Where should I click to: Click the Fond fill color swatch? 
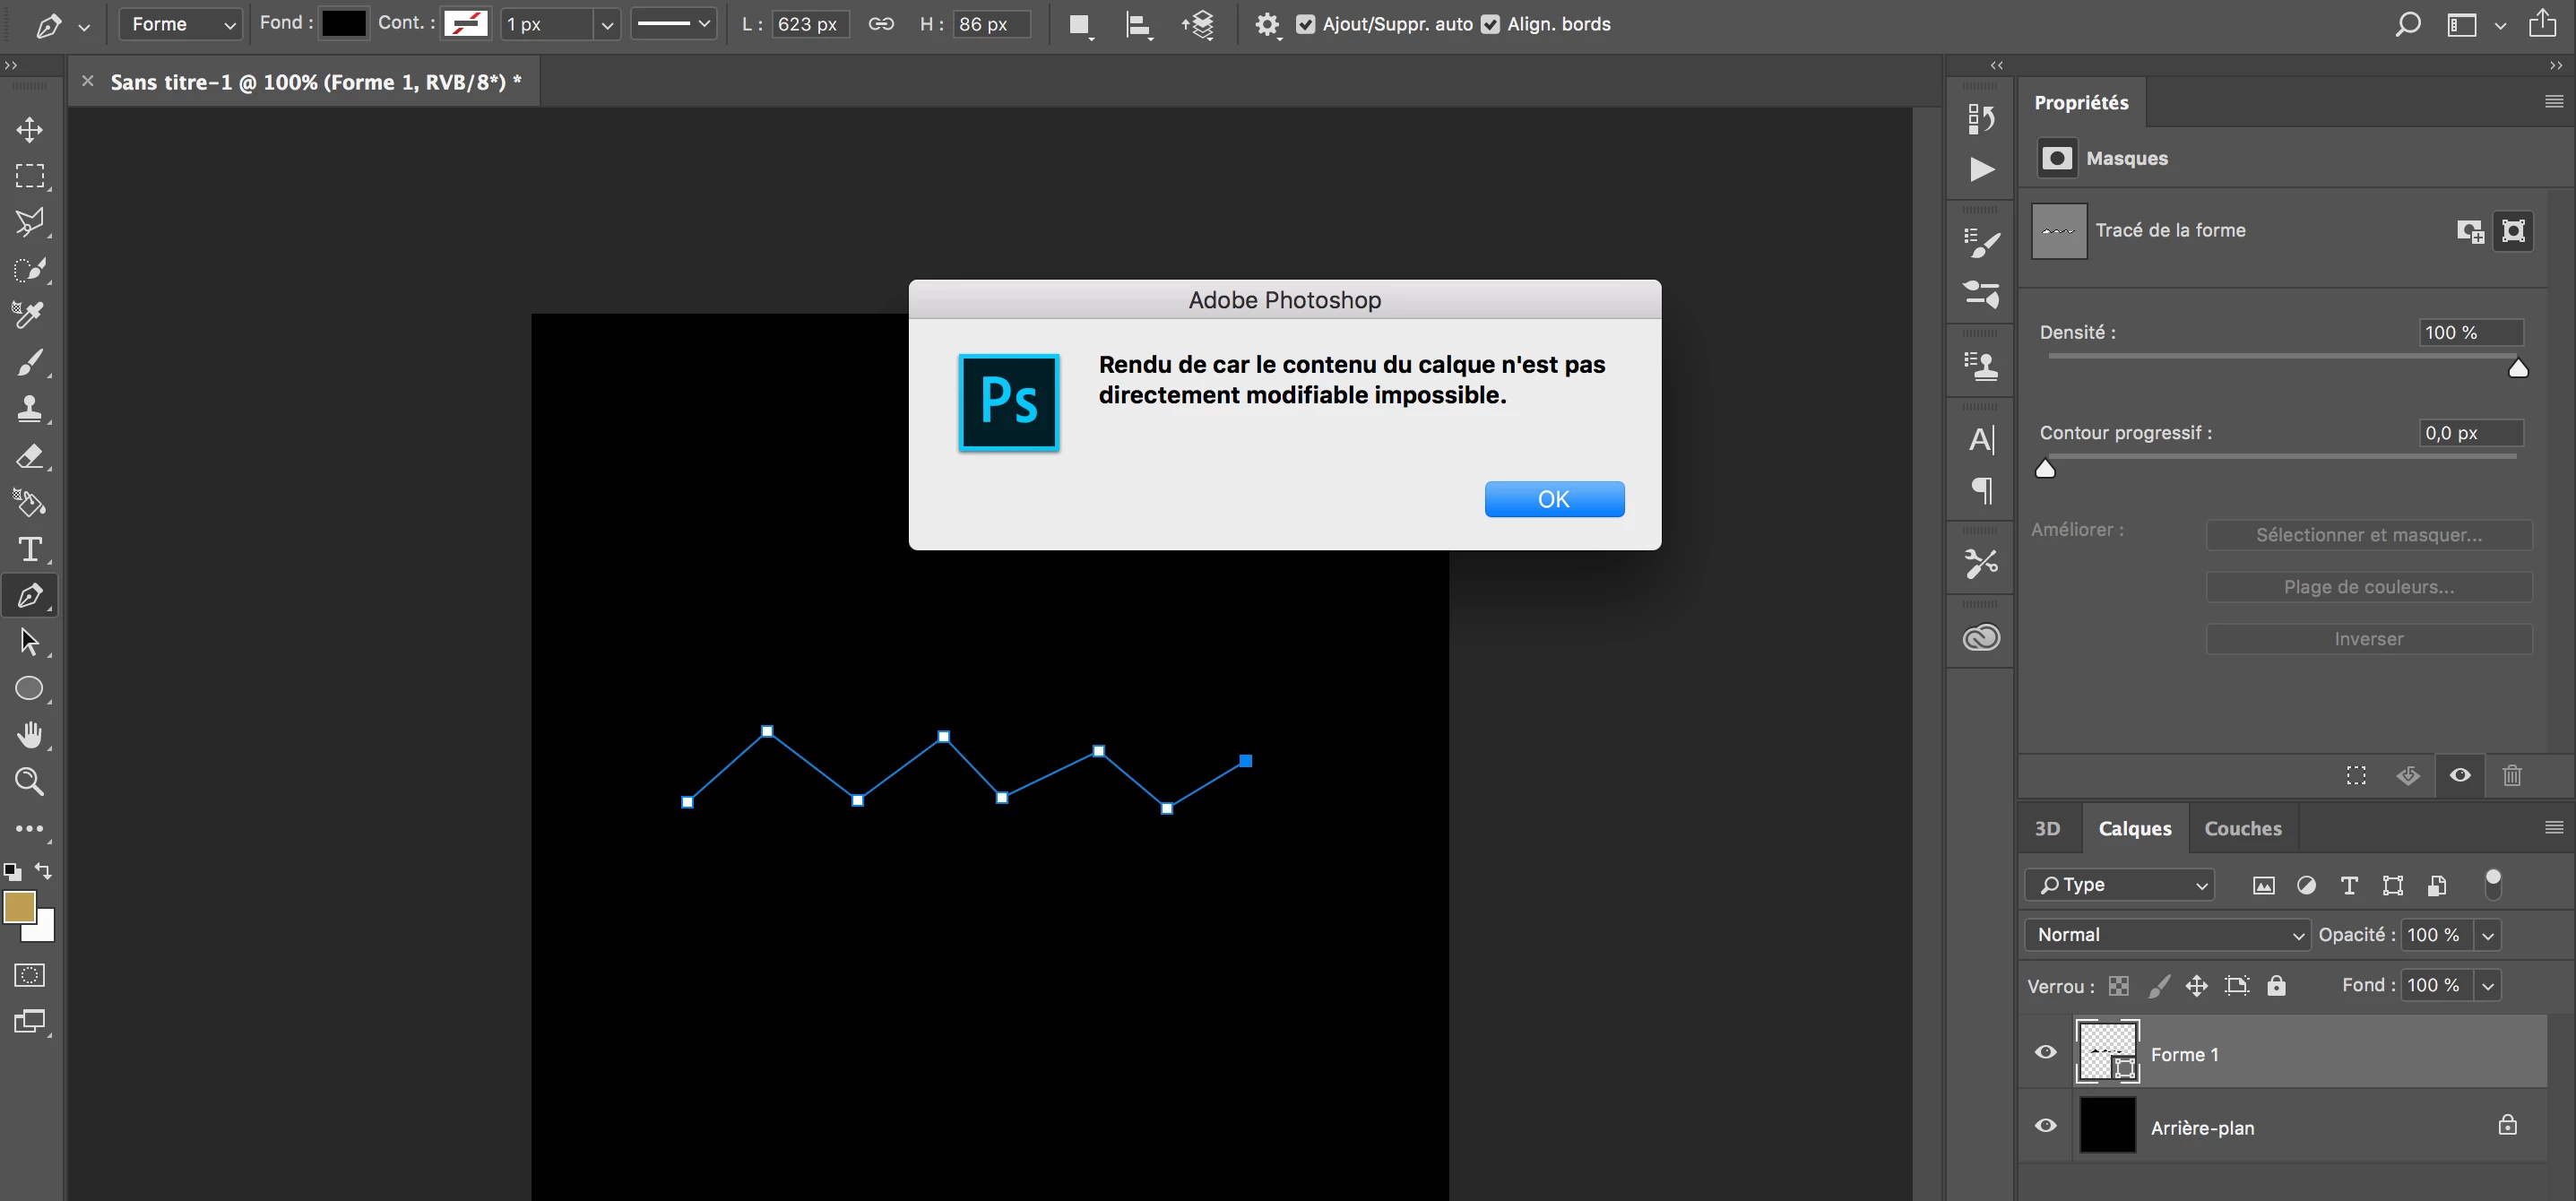343,24
